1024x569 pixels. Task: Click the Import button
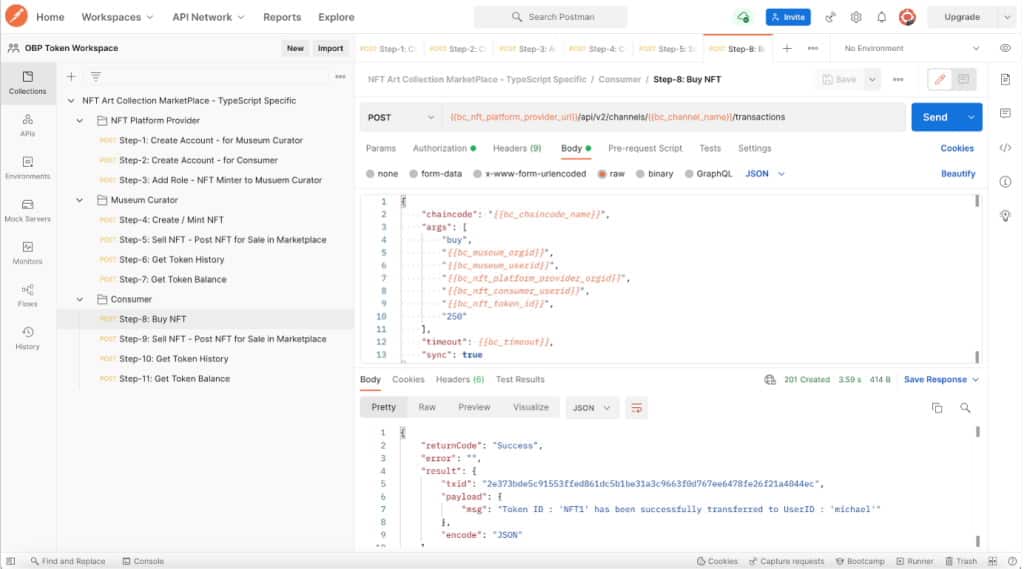[330, 48]
